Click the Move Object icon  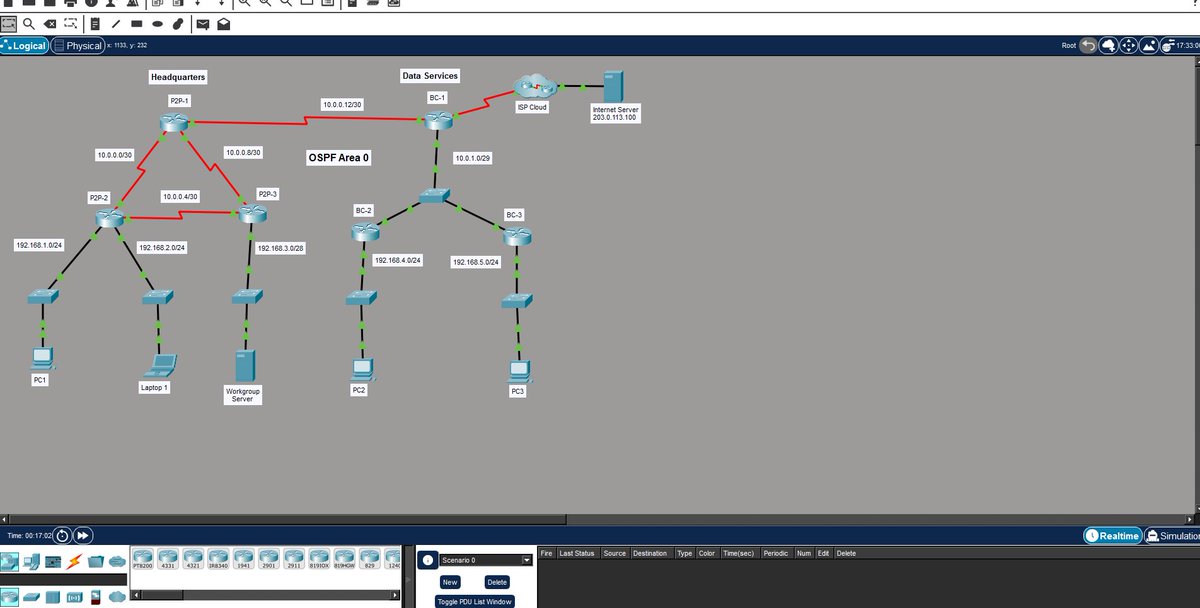[1127, 46]
